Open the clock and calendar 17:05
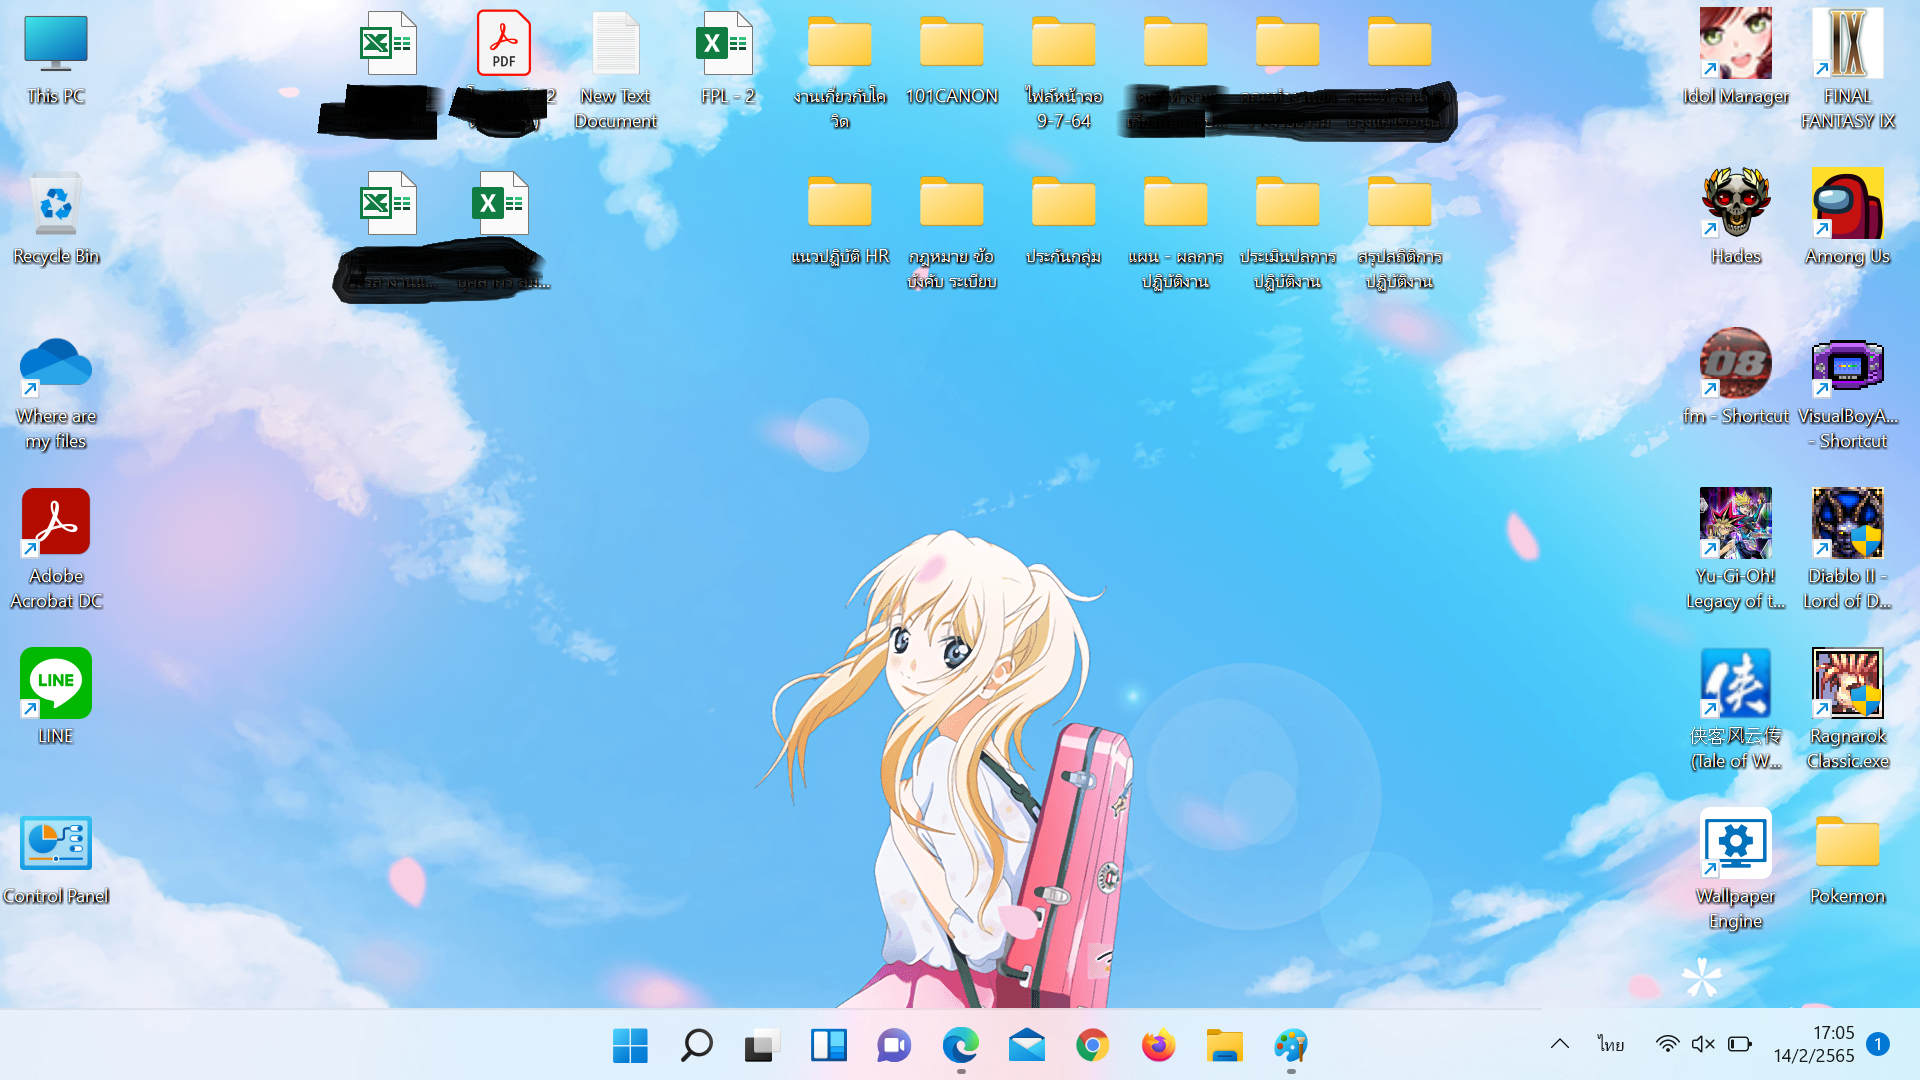The width and height of the screenshot is (1920, 1080). pyautogui.click(x=1814, y=1044)
